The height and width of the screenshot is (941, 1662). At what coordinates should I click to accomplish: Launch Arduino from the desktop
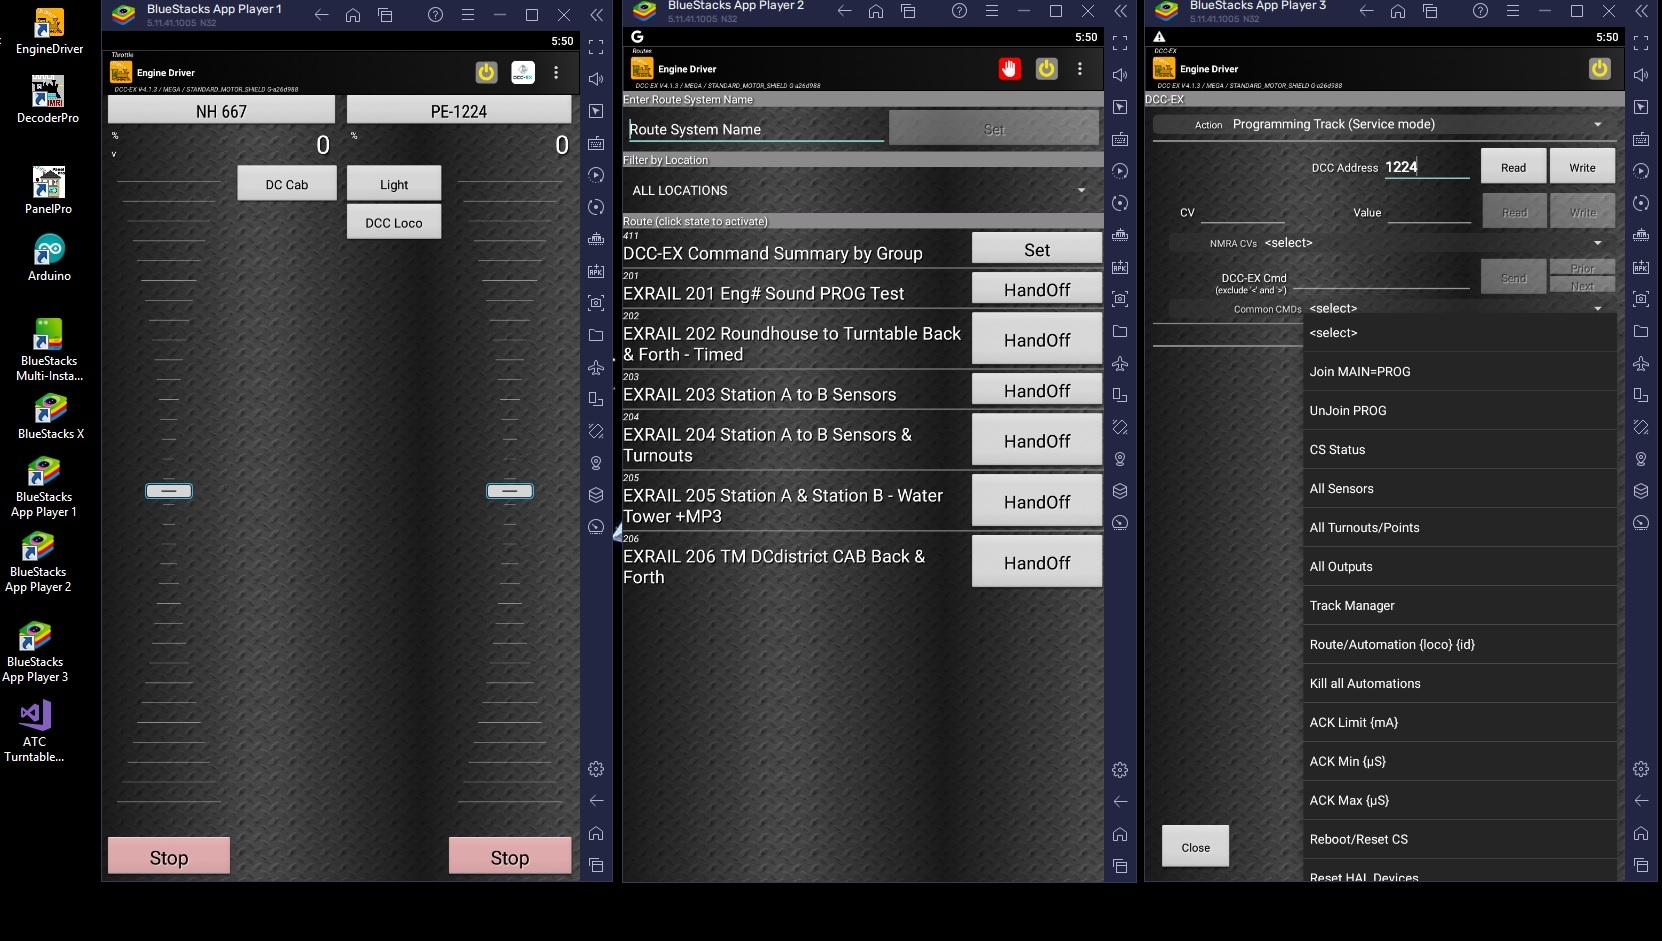tap(49, 258)
